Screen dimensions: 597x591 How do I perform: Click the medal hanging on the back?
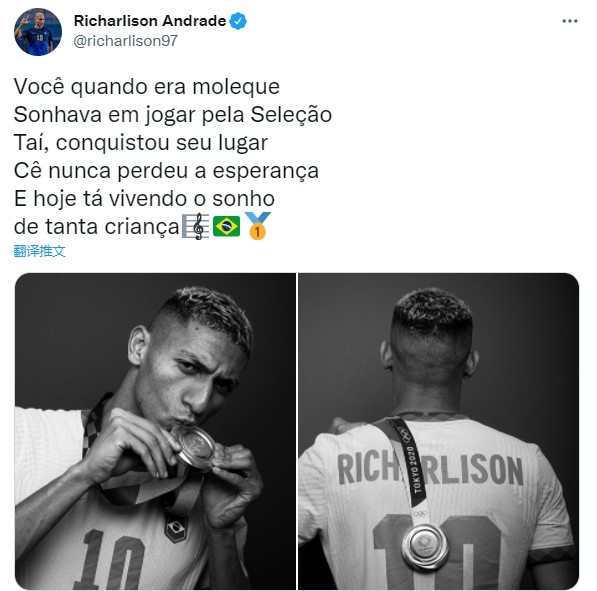tap(425, 546)
